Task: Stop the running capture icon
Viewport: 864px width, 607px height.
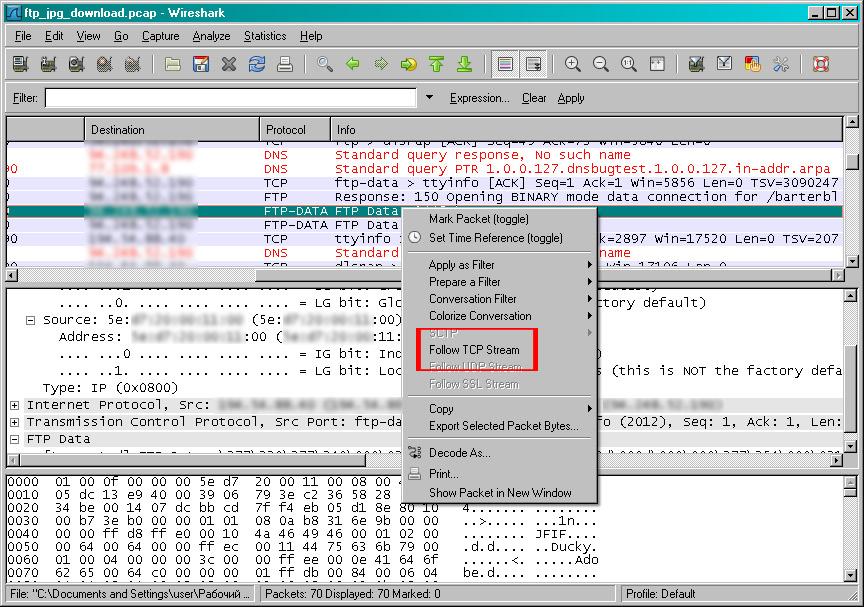Action: pyautogui.click(x=105, y=64)
